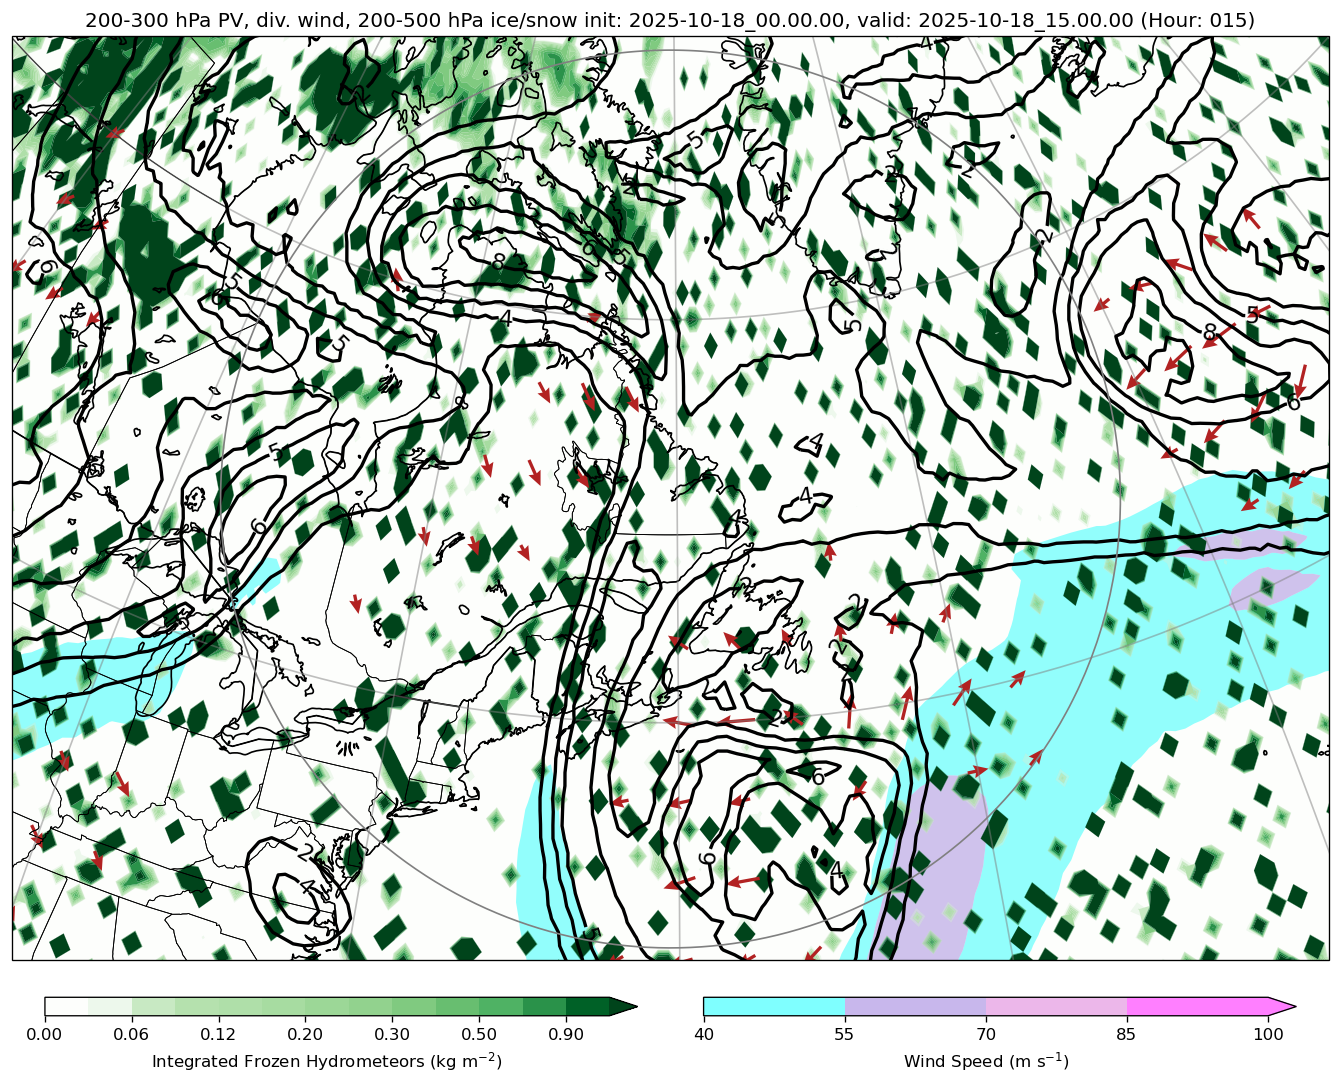Click the darkest green arrow tip of hydrometeor colorbar

click(x=623, y=1006)
